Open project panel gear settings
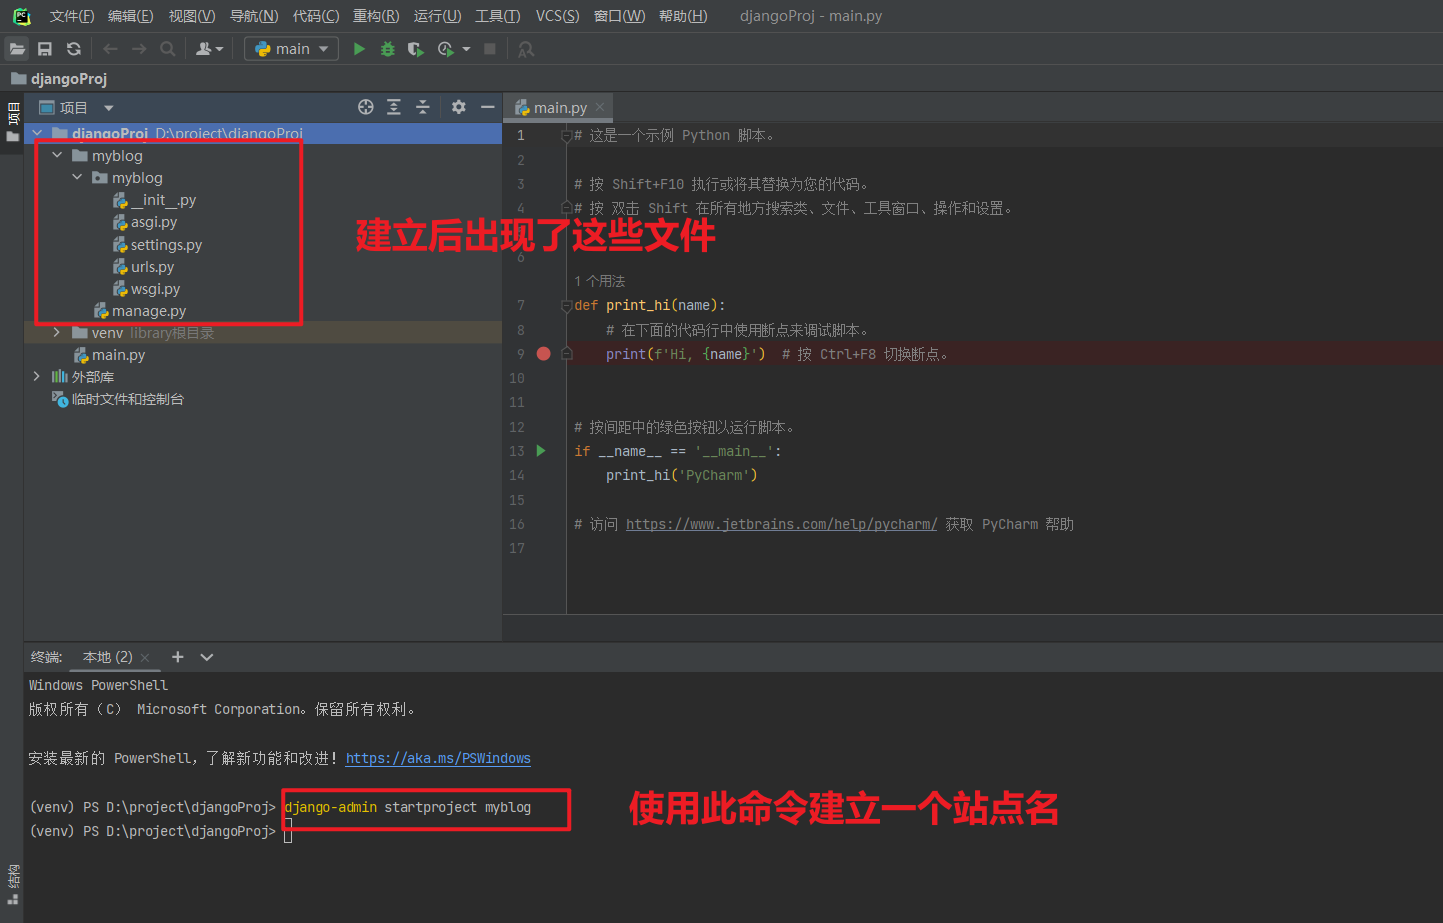Viewport: 1443px width, 923px height. pyautogui.click(x=459, y=107)
